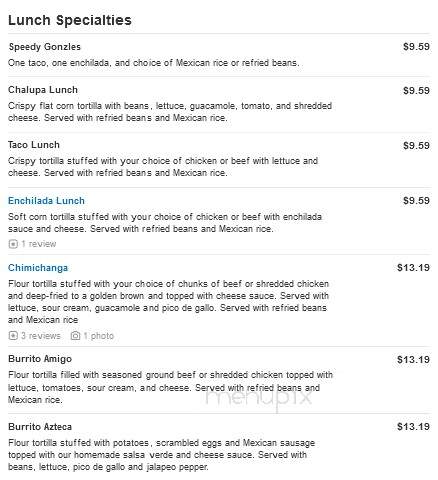Click the menupix watermark logo
The image size is (438, 480).
(259, 397)
